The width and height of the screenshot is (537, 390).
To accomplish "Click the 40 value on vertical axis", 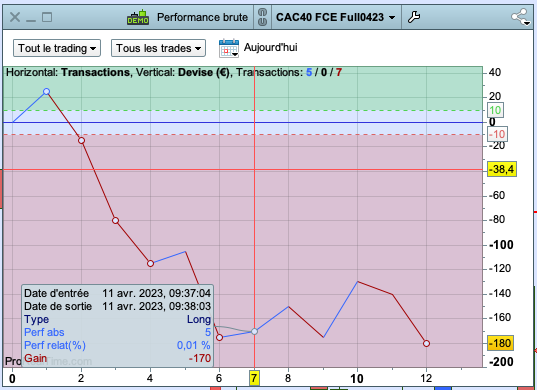I will (x=495, y=72).
